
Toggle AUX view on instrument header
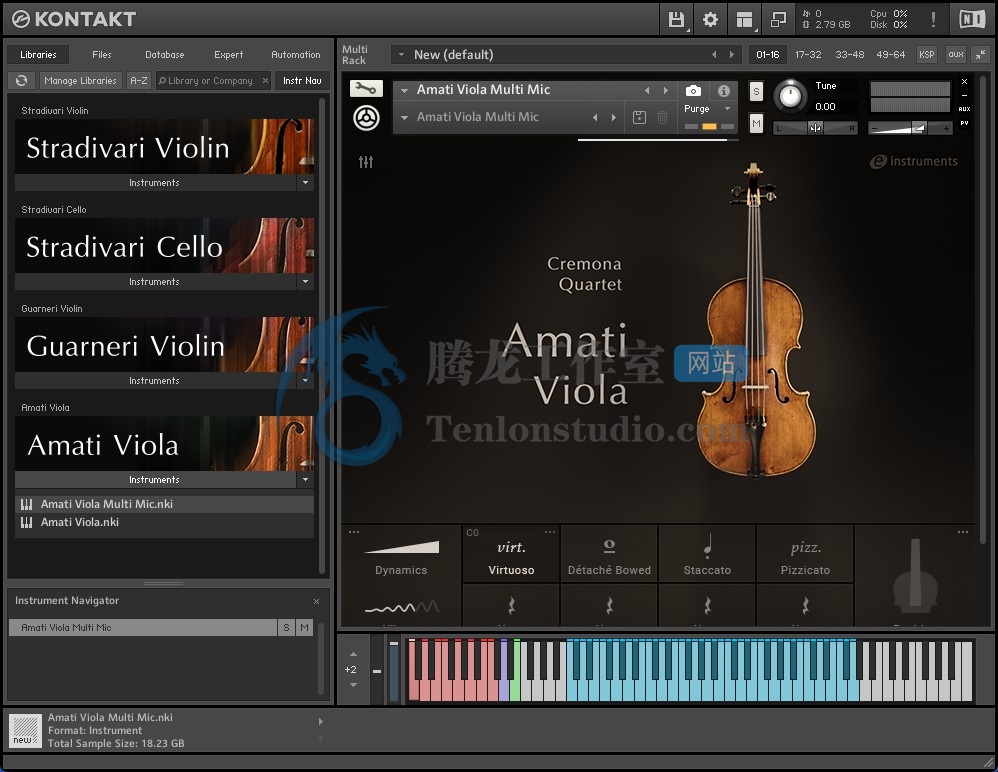(964, 109)
